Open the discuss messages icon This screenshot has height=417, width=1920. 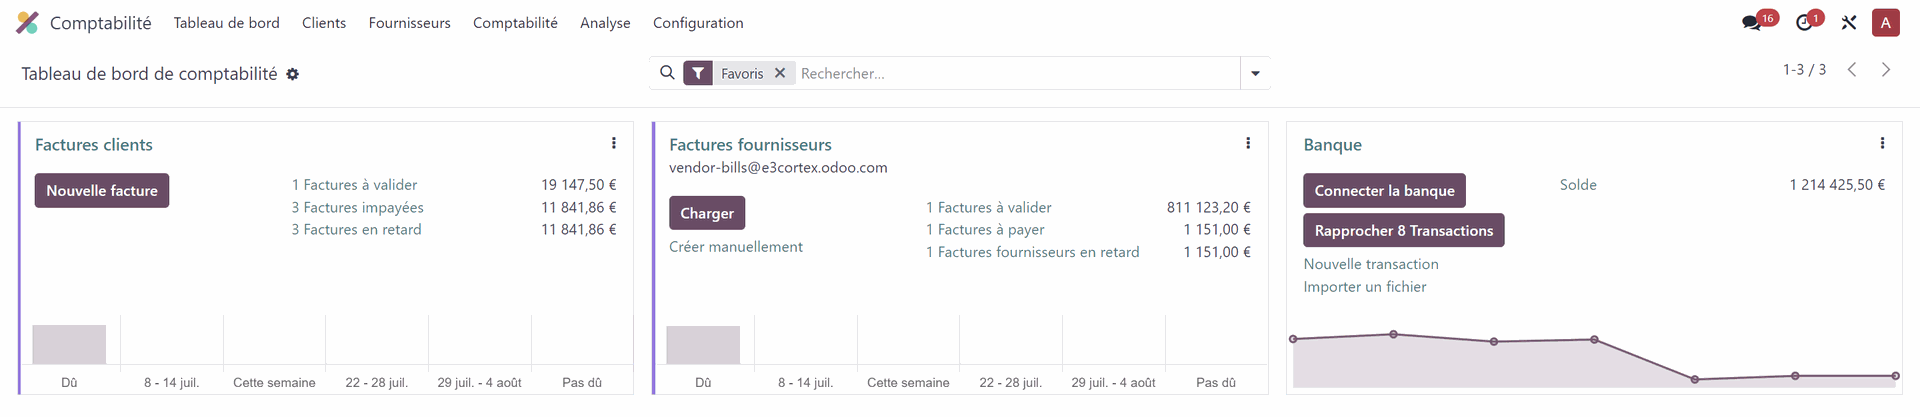(1751, 23)
